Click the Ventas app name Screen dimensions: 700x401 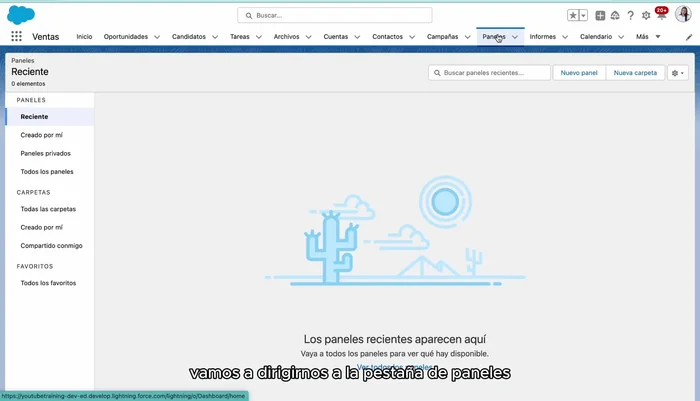[46, 37]
